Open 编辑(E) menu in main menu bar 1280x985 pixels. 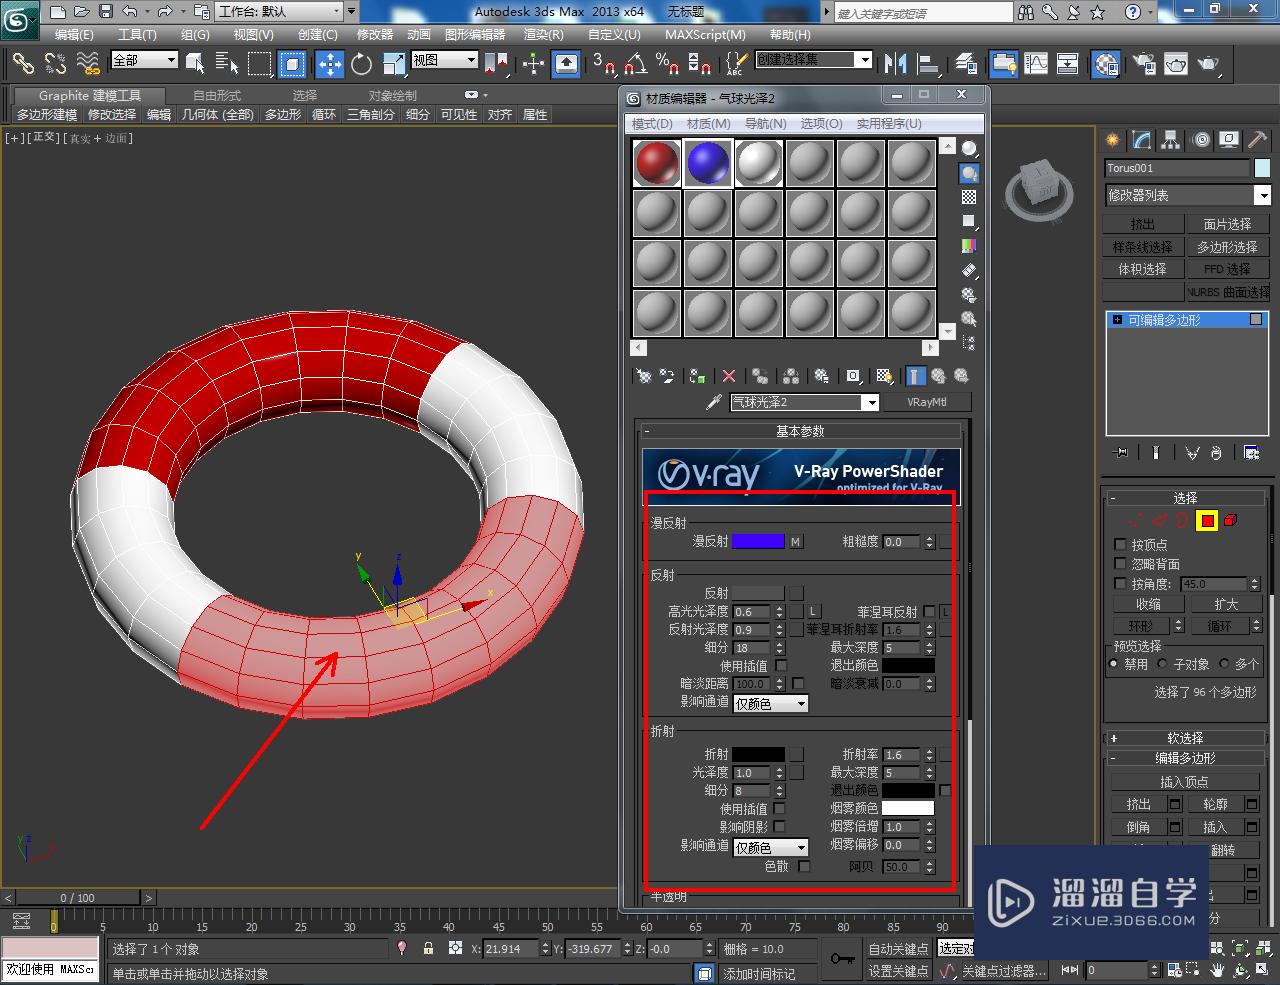click(x=75, y=34)
